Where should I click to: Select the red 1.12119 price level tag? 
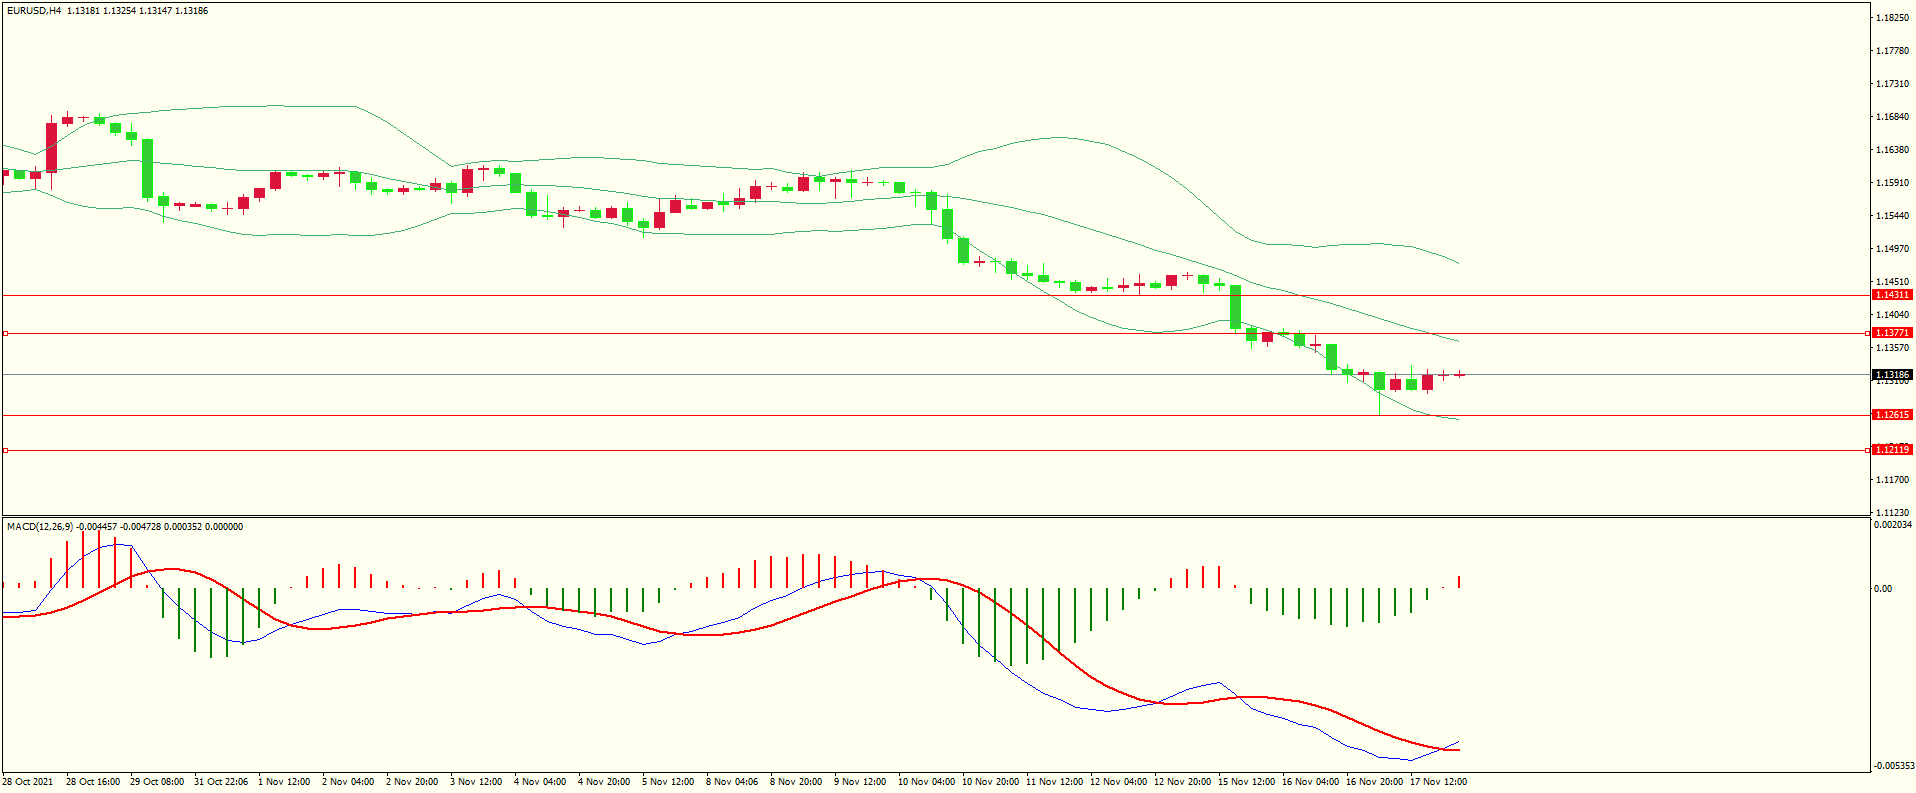point(1892,450)
